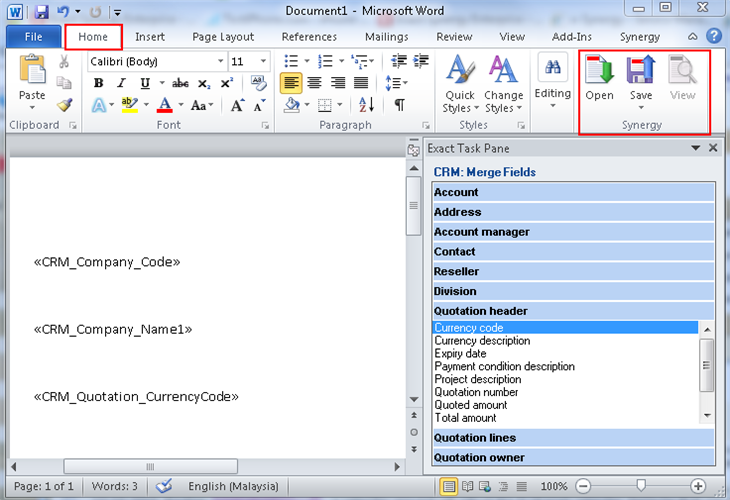Select the Total amount merge field
This screenshot has width=730, height=500.
465,418
